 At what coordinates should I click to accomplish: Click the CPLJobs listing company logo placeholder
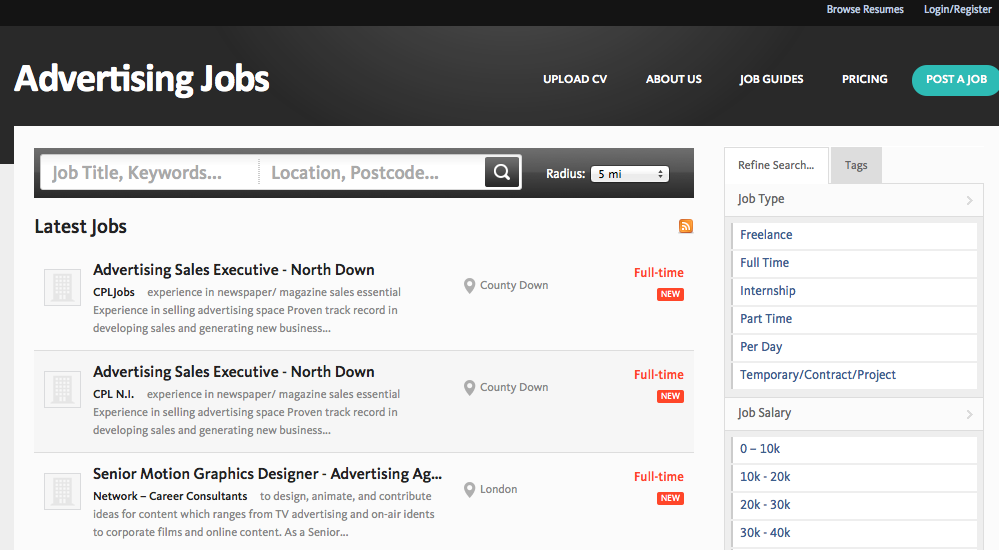(x=62, y=287)
